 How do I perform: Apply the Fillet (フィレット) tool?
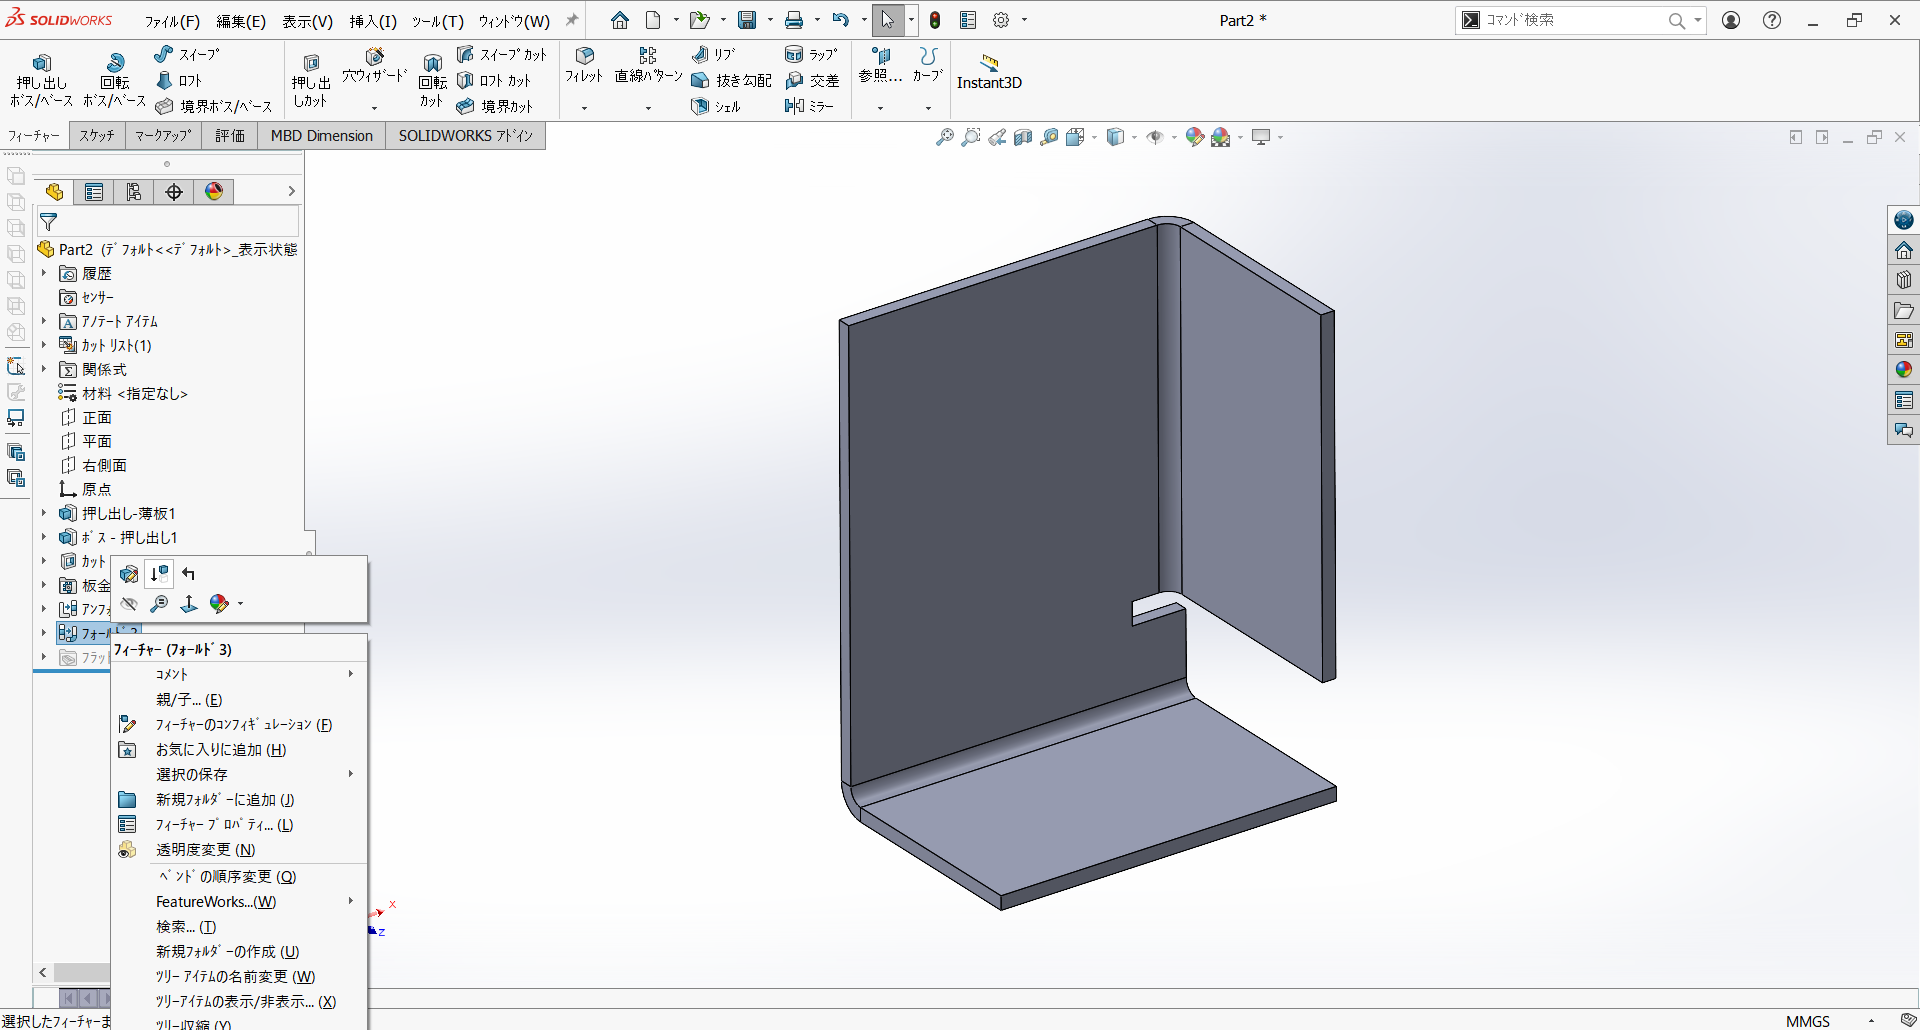(584, 65)
